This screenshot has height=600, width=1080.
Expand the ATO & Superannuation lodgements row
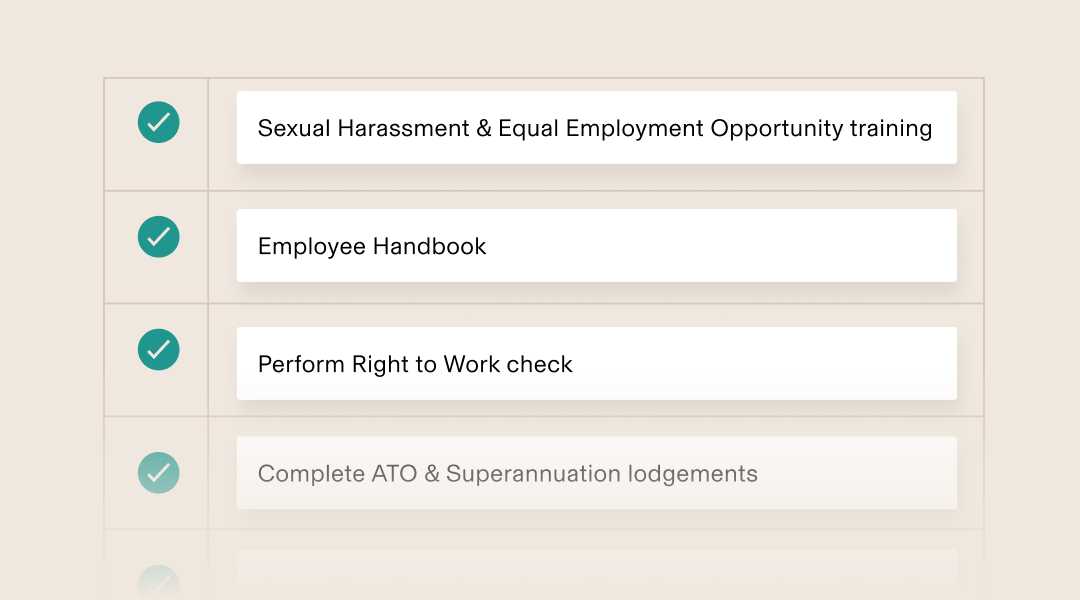(x=596, y=471)
